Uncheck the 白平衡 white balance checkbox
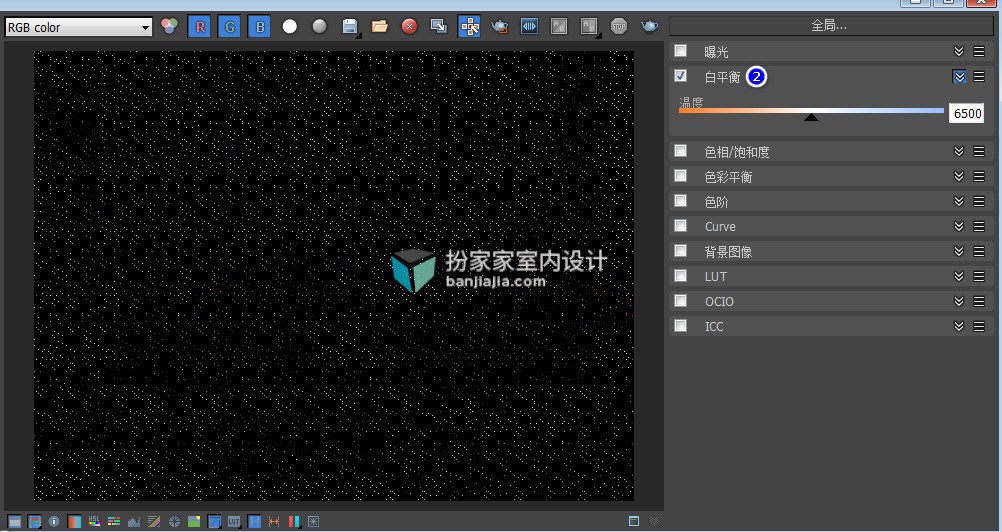This screenshot has height=532, width=1002. tap(681, 76)
